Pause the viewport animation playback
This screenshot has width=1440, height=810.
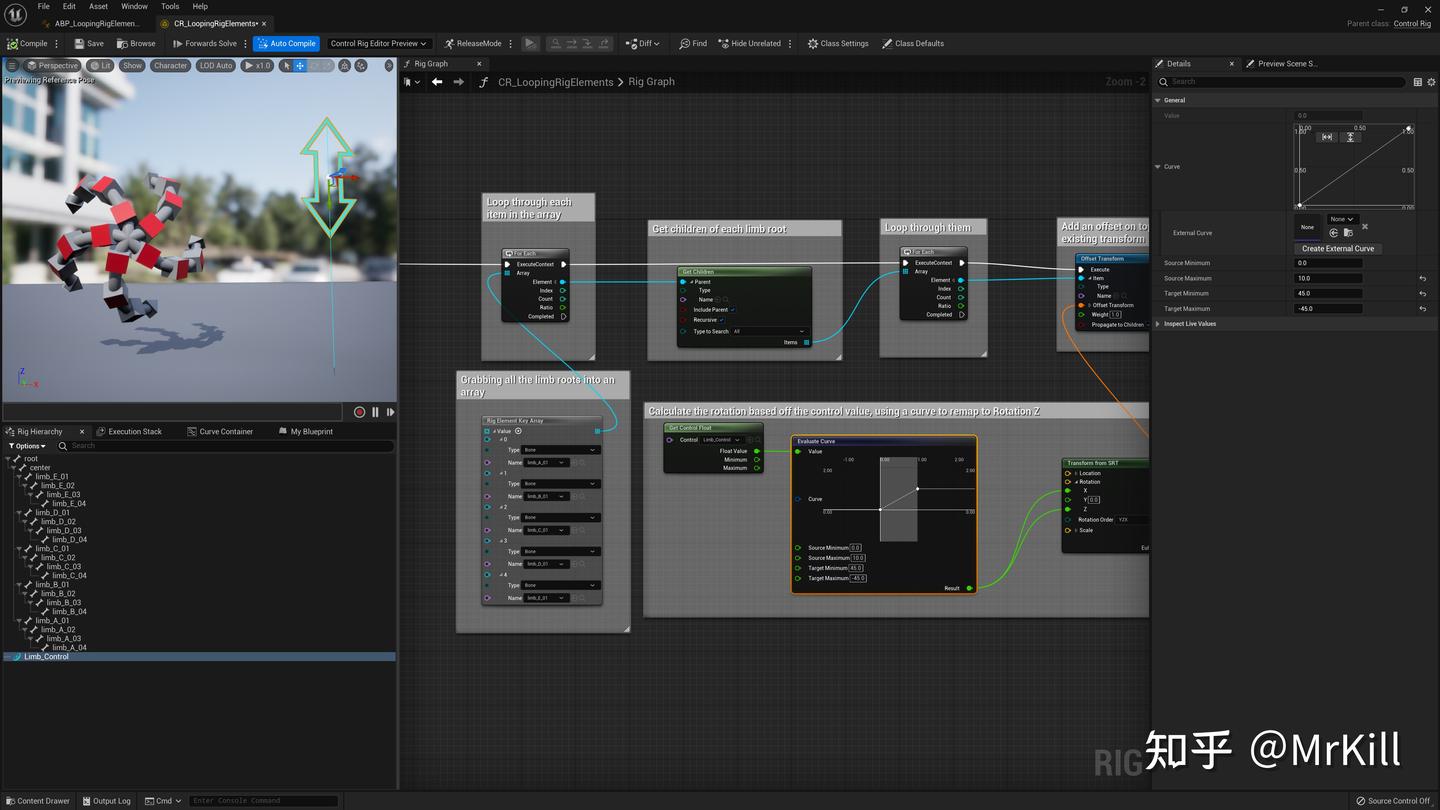click(x=376, y=412)
